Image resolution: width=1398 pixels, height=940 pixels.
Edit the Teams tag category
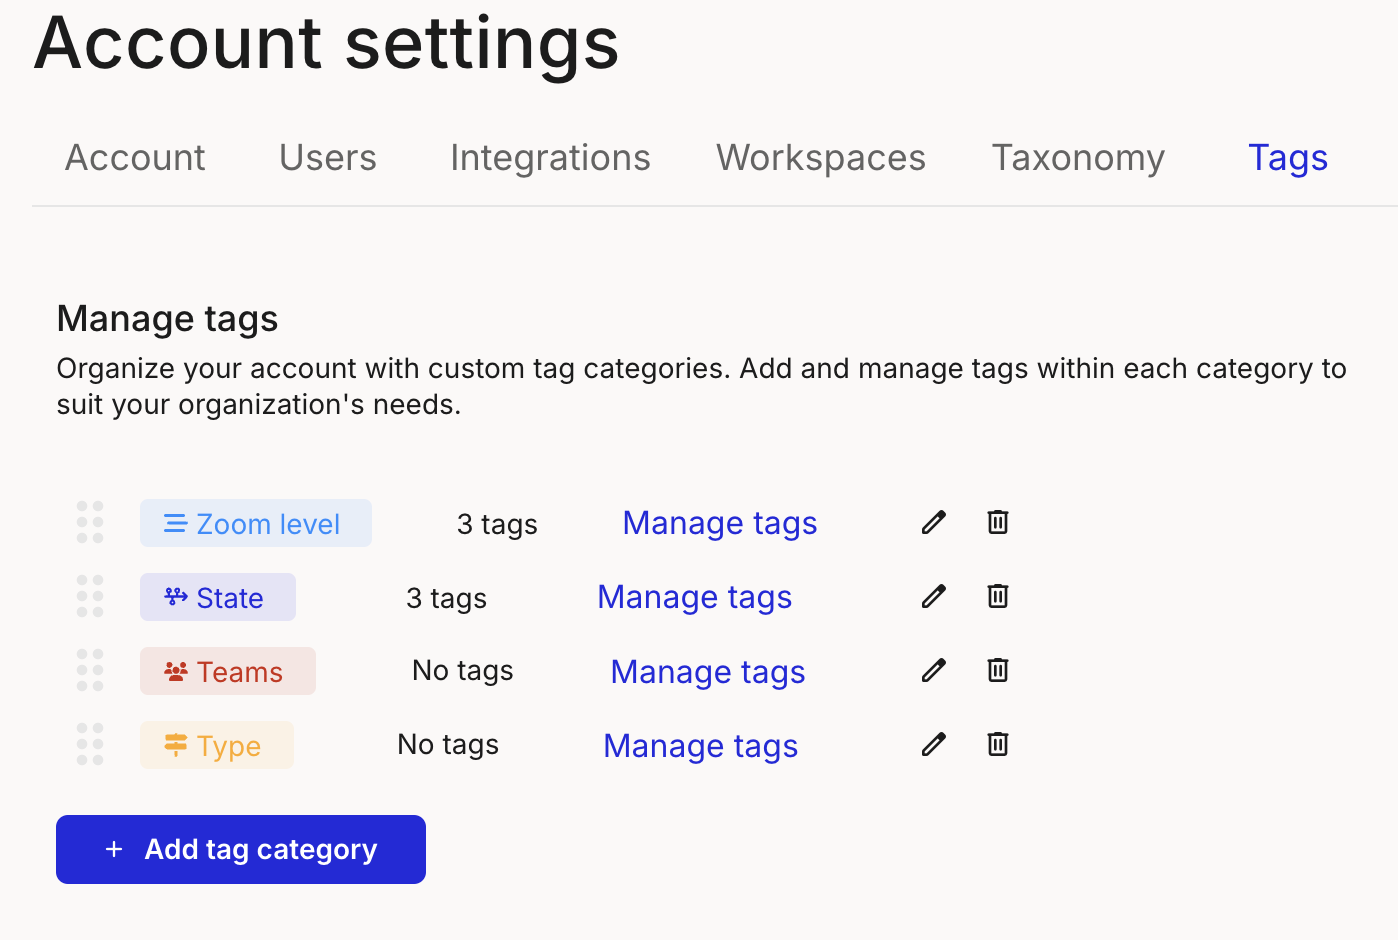[x=933, y=670]
